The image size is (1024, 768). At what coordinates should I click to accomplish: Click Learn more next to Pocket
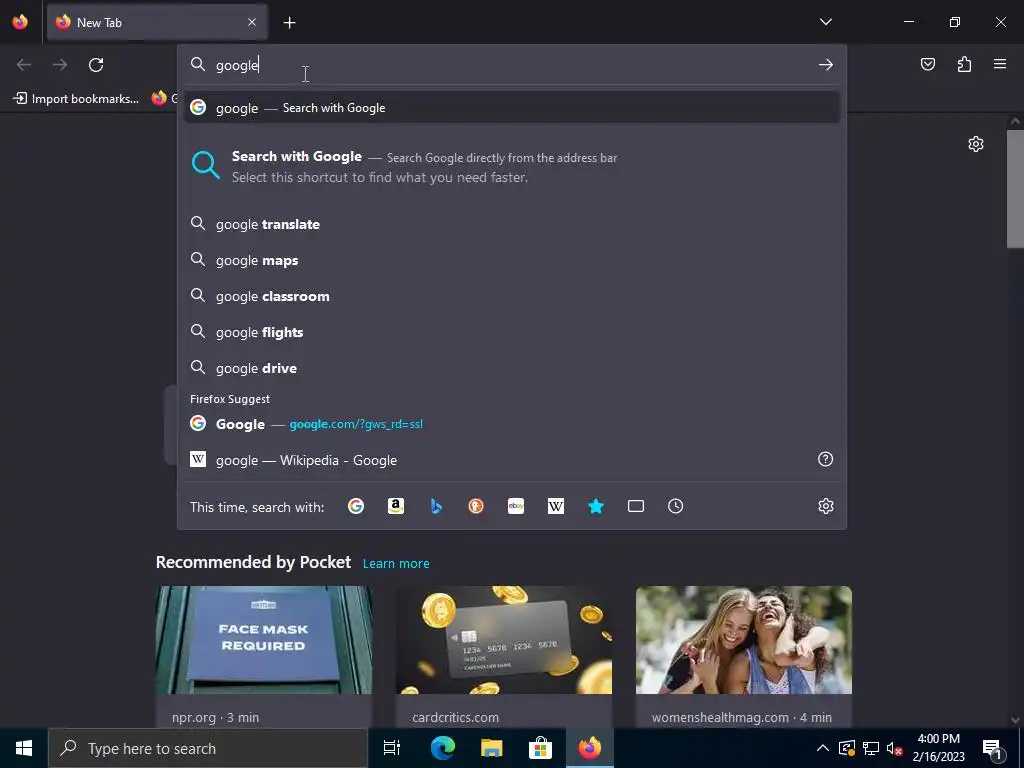pyautogui.click(x=396, y=564)
